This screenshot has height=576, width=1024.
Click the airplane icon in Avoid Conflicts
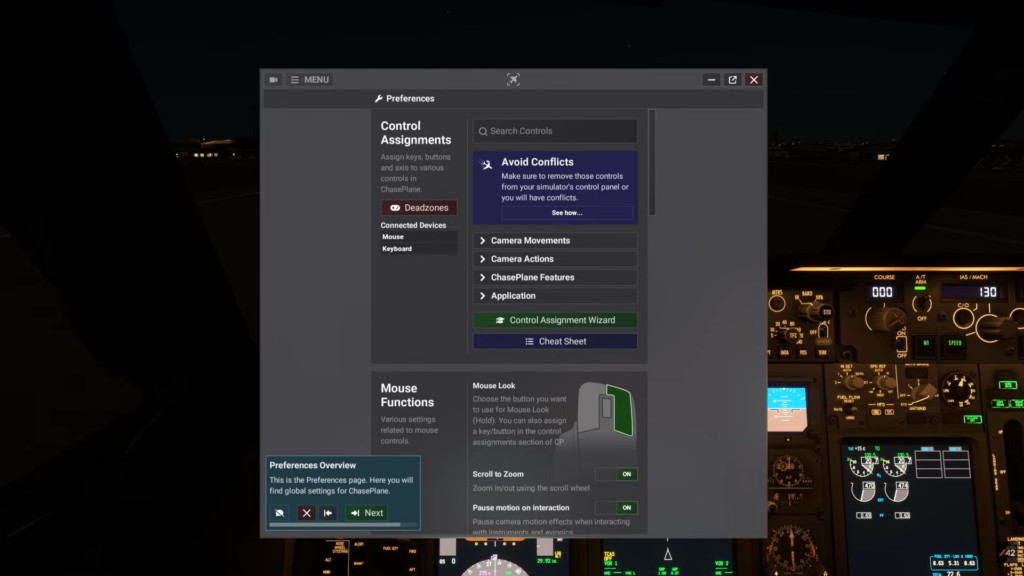pos(487,165)
